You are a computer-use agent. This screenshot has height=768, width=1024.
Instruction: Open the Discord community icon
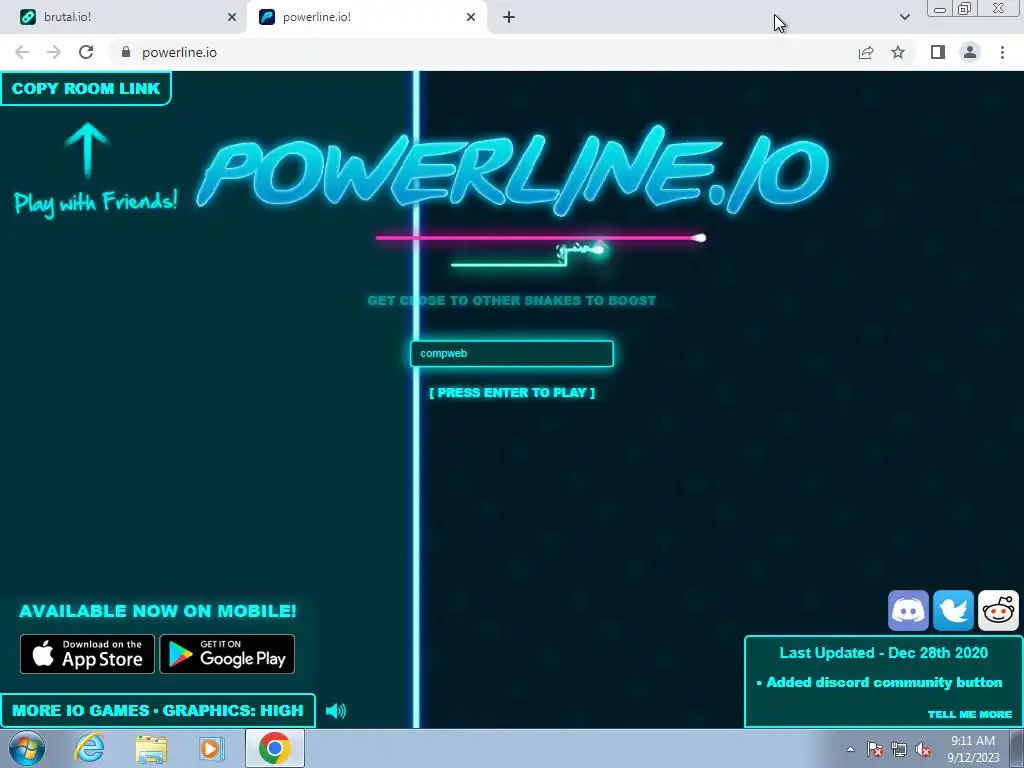pos(908,611)
